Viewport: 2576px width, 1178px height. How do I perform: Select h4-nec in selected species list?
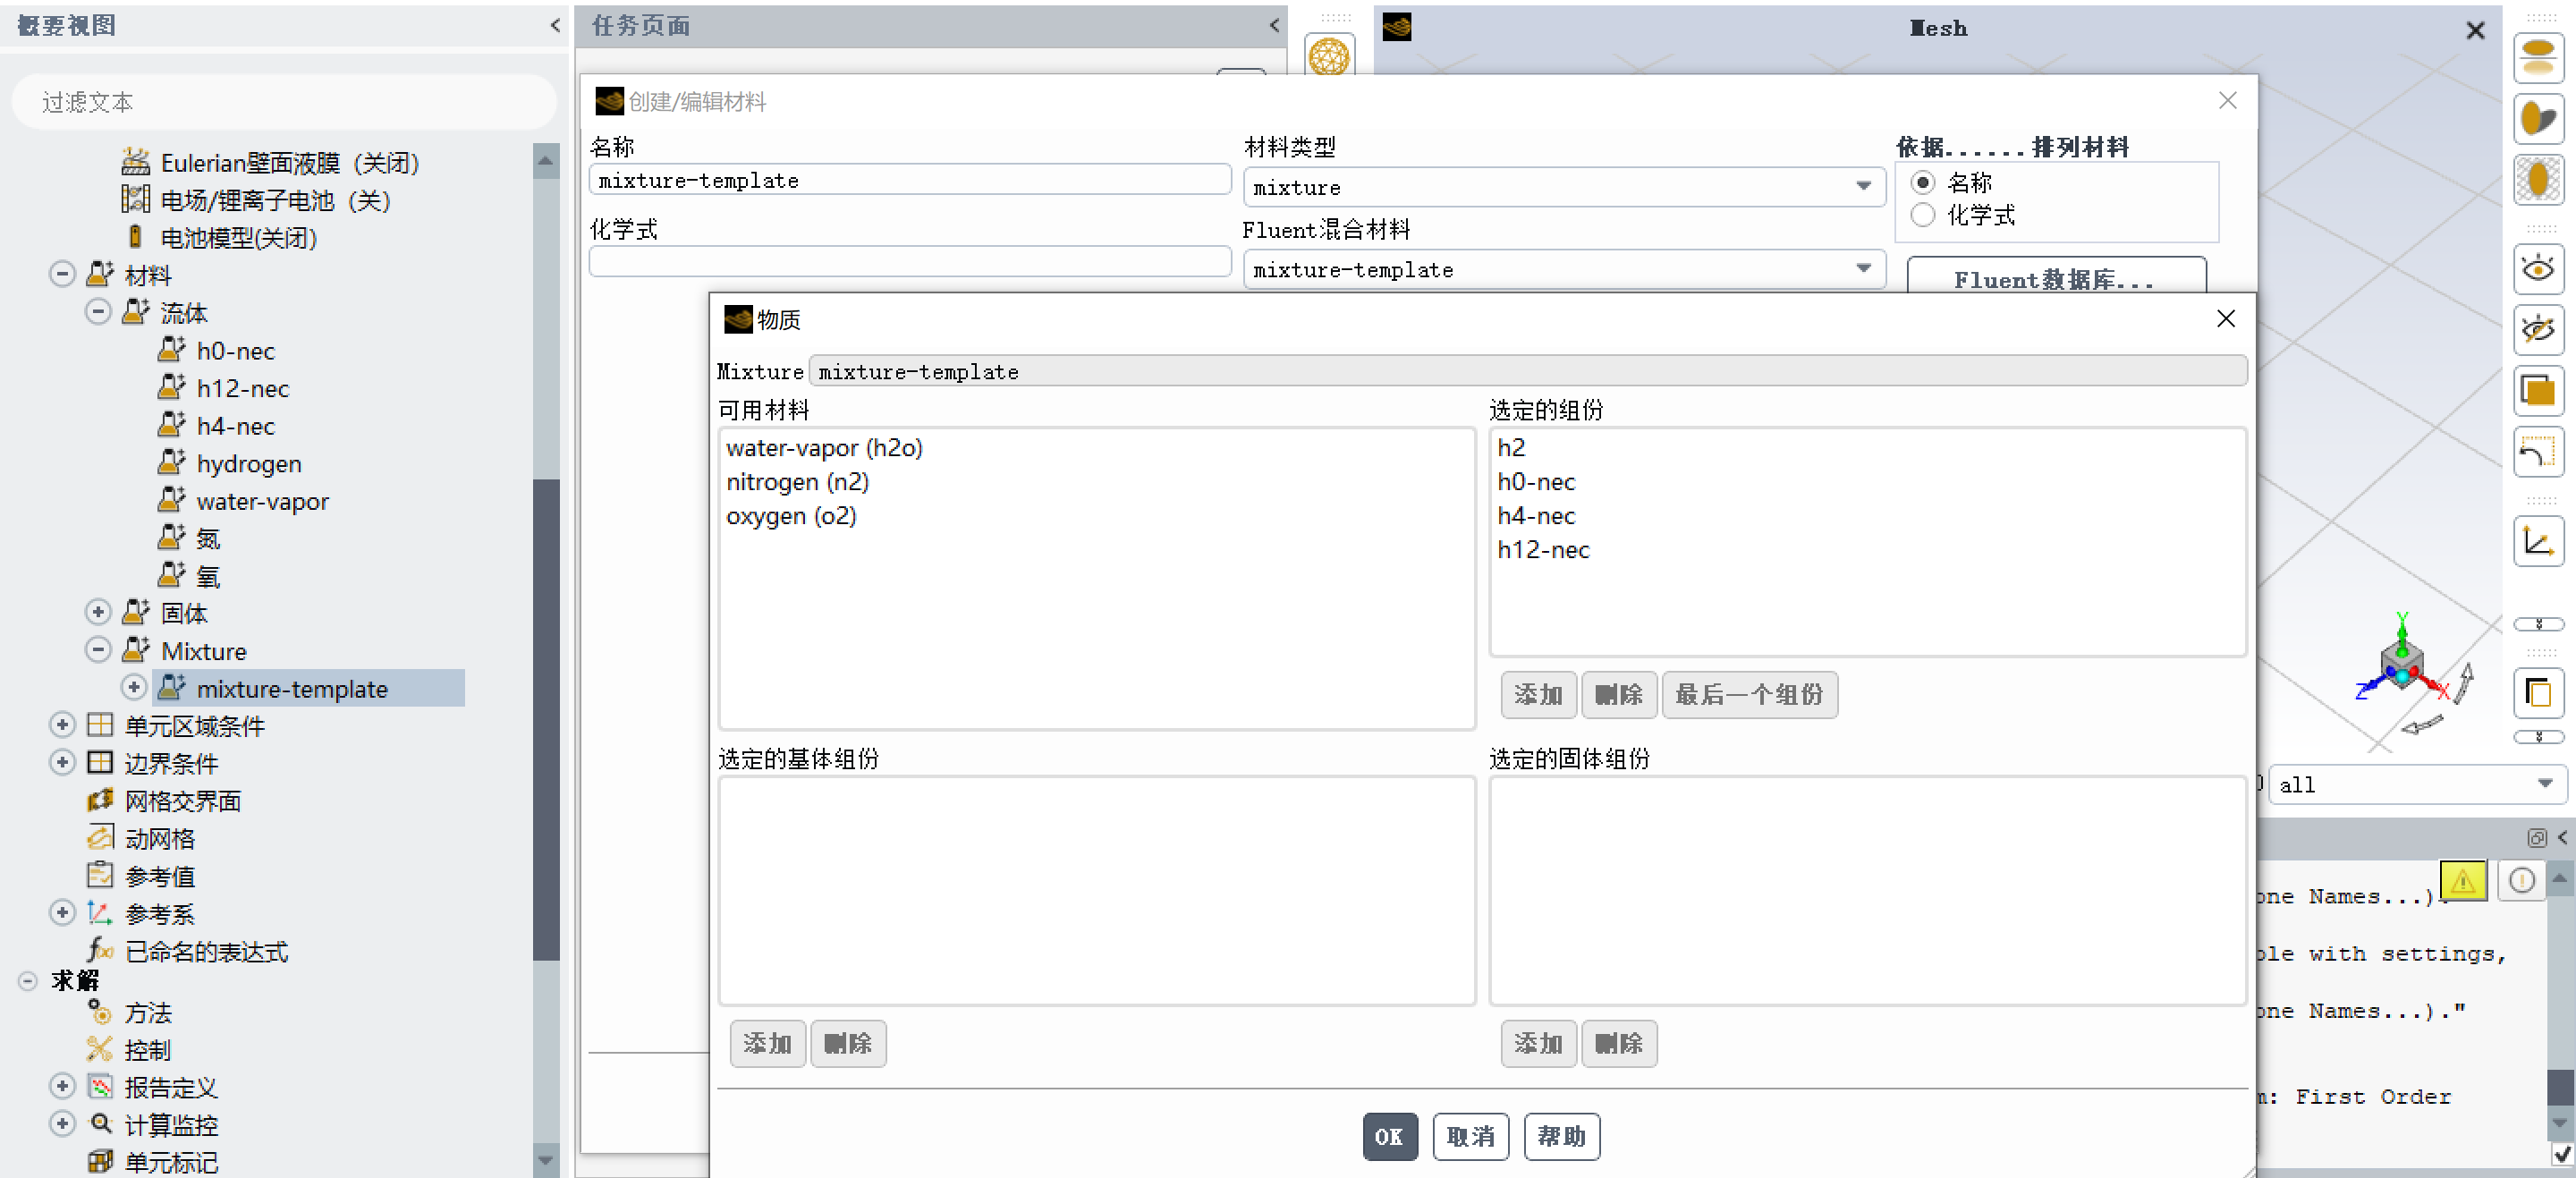(1535, 516)
